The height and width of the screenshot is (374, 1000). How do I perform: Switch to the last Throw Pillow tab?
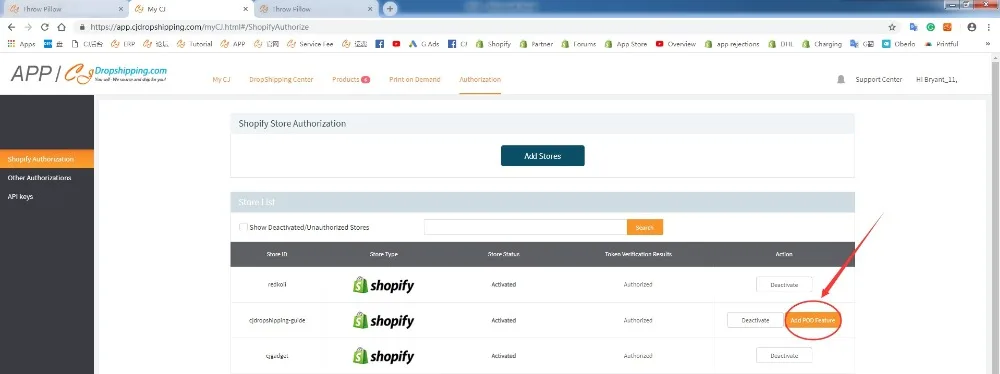(316, 10)
